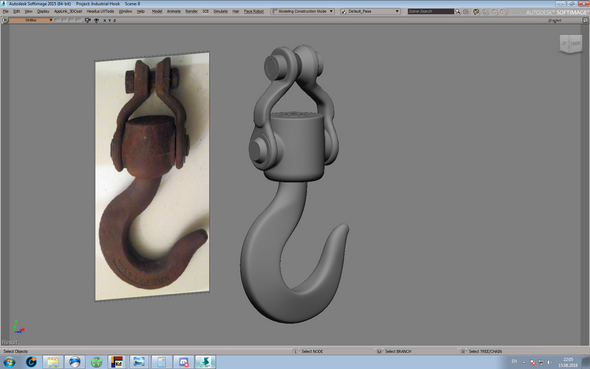Open the file explorer folder taskbar icon
The height and width of the screenshot is (369, 590).
53,362
